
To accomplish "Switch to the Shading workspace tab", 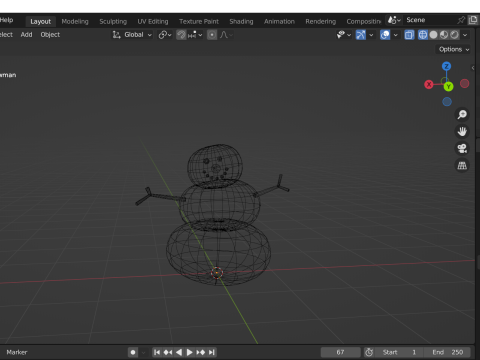I will click(x=241, y=22).
